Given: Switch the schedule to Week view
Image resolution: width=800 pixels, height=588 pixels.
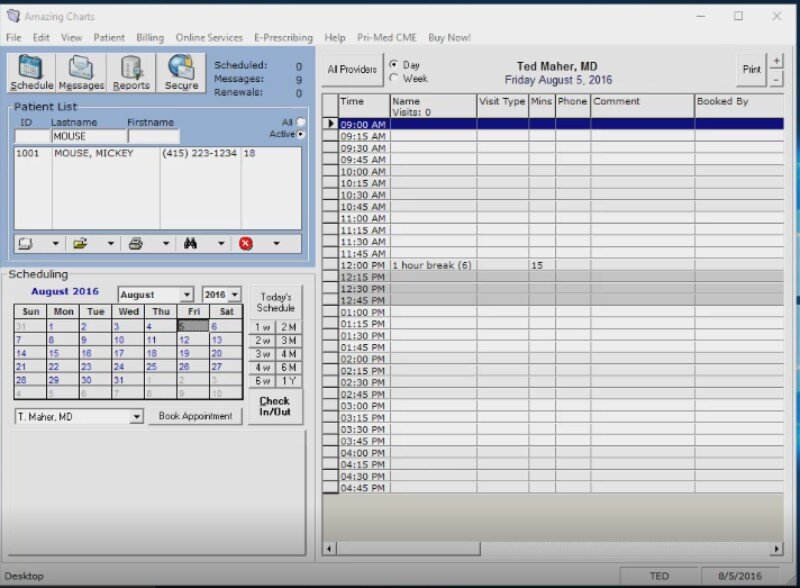Looking at the screenshot, I should pyautogui.click(x=394, y=78).
